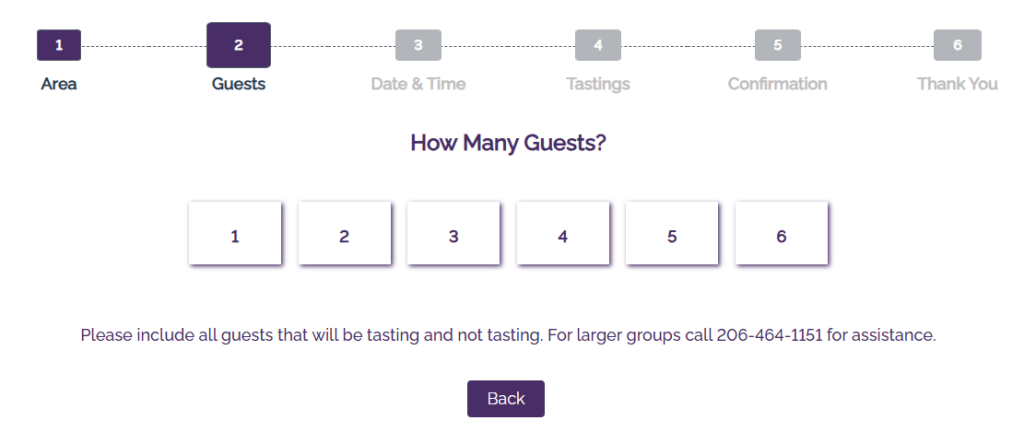Go to step 1 square
Viewport: 1024px width, 432px height.
point(59,45)
